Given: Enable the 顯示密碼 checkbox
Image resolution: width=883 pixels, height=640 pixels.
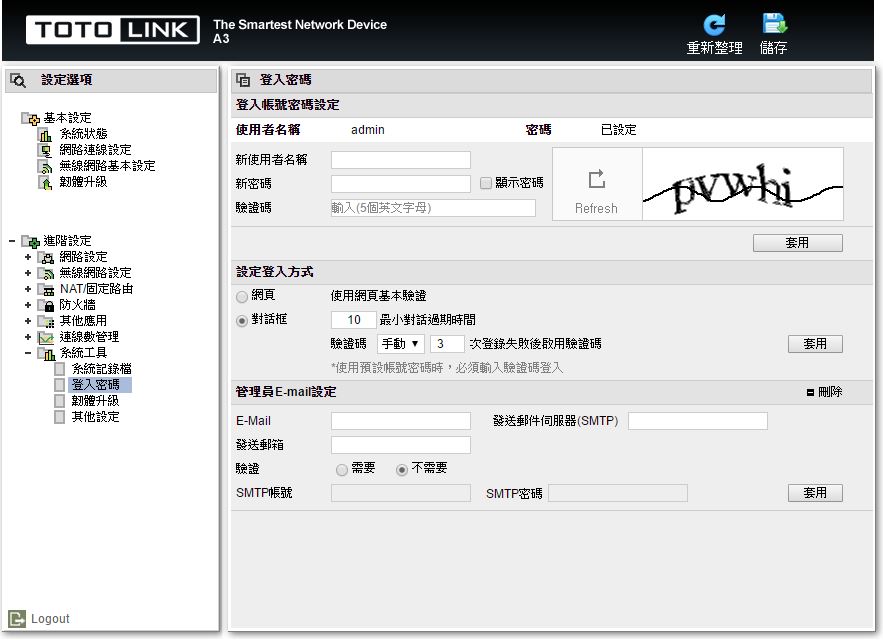Looking at the screenshot, I should (485, 183).
